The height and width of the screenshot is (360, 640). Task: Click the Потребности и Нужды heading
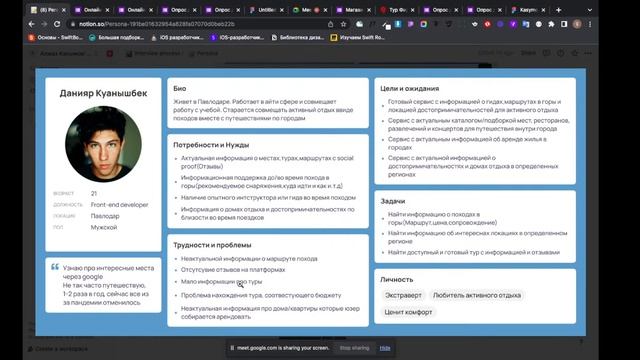tap(211, 145)
